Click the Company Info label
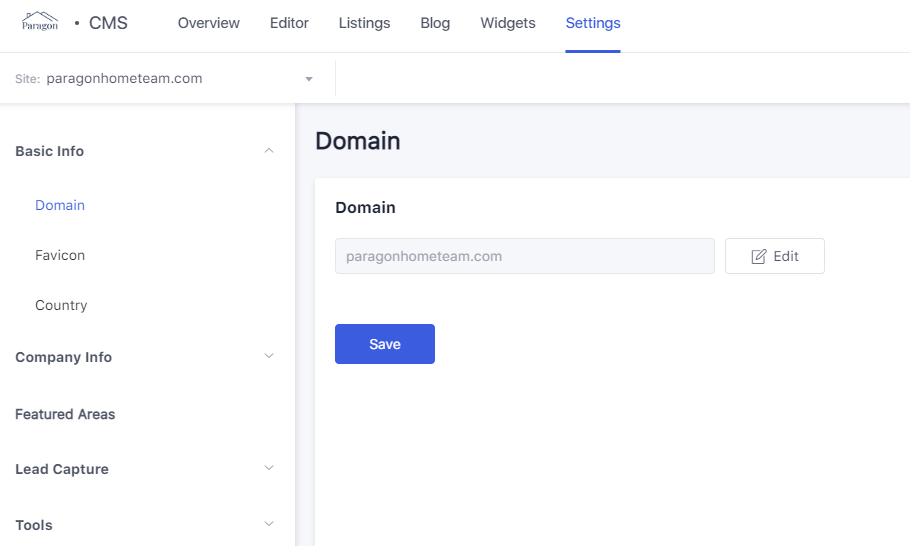Screen dimensions: 910x546 (x=63, y=357)
